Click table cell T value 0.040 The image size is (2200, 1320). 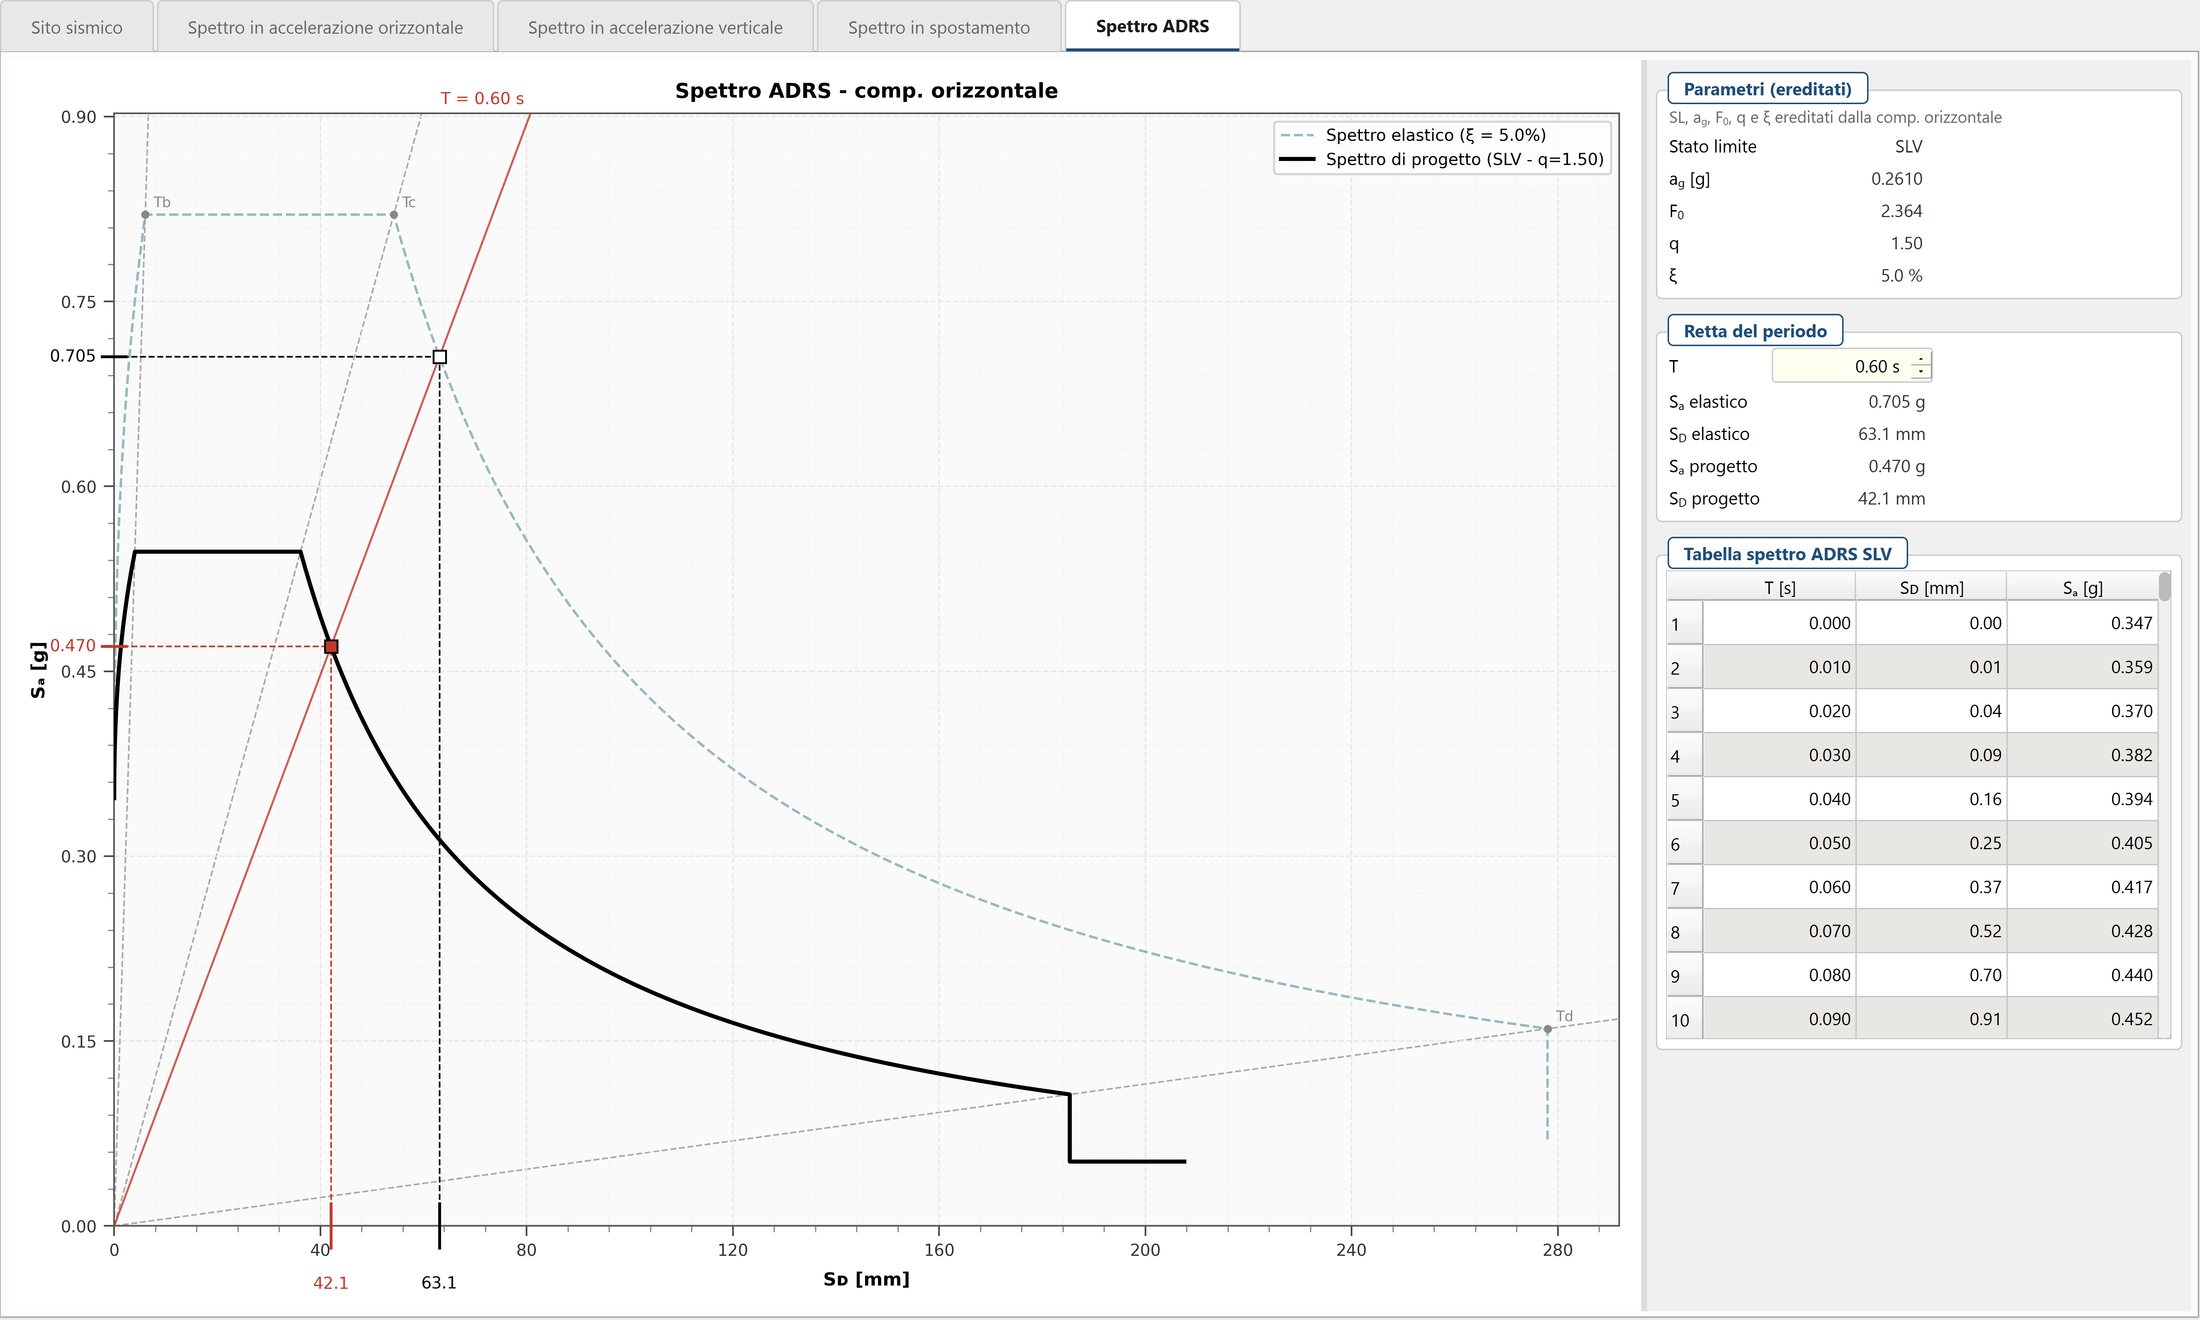[x=1779, y=799]
